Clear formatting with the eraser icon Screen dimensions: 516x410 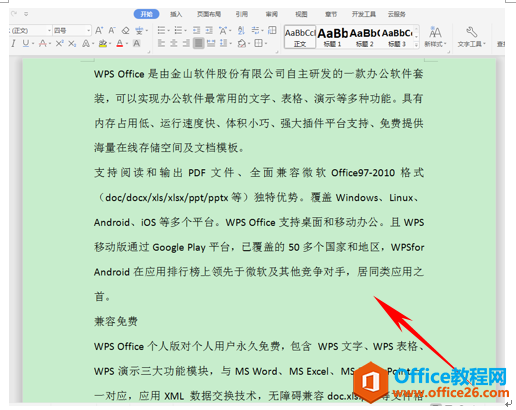point(125,31)
